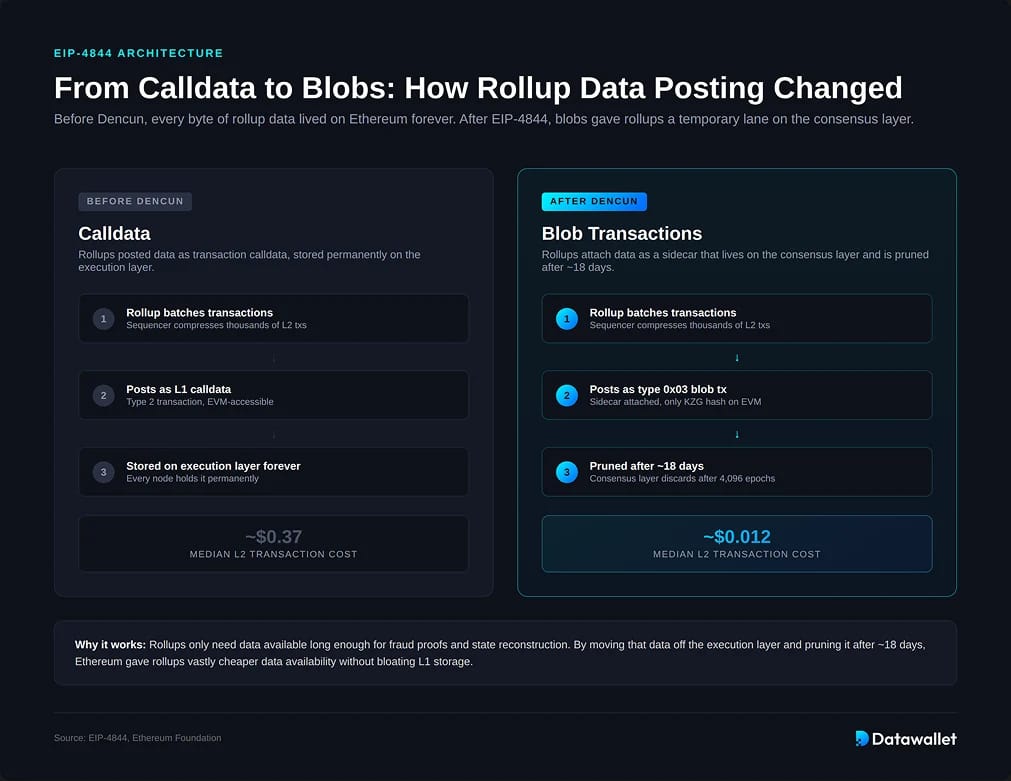Screen dimensions: 1011x781
Task: Select the BEFORE DENCUN badge
Action: [x=135, y=201]
